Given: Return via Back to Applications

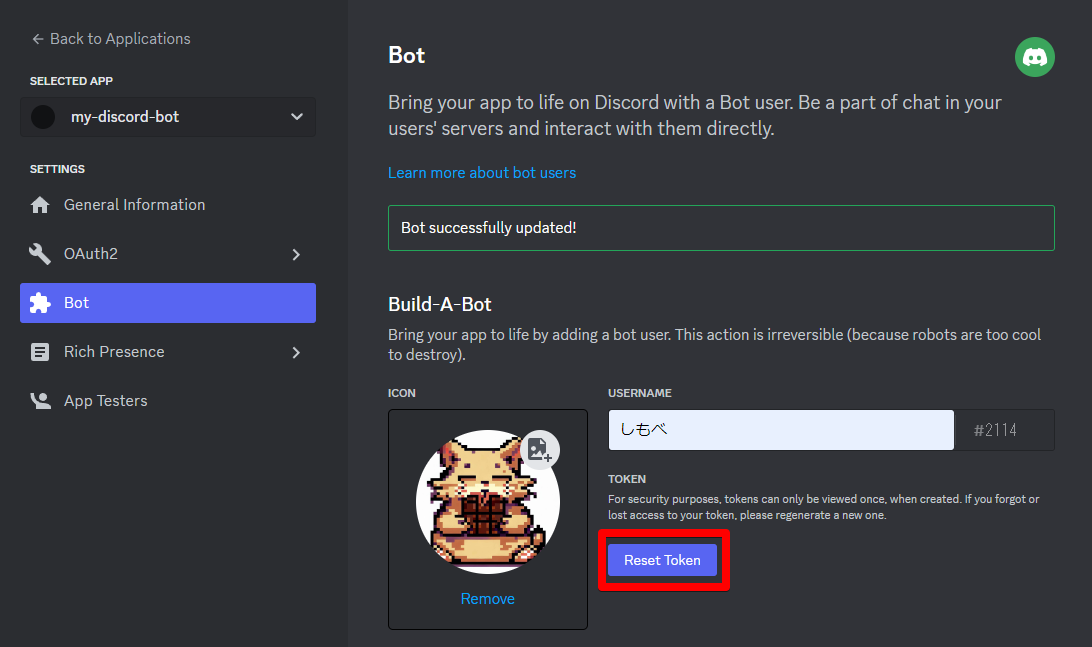Looking at the screenshot, I should (110, 38).
